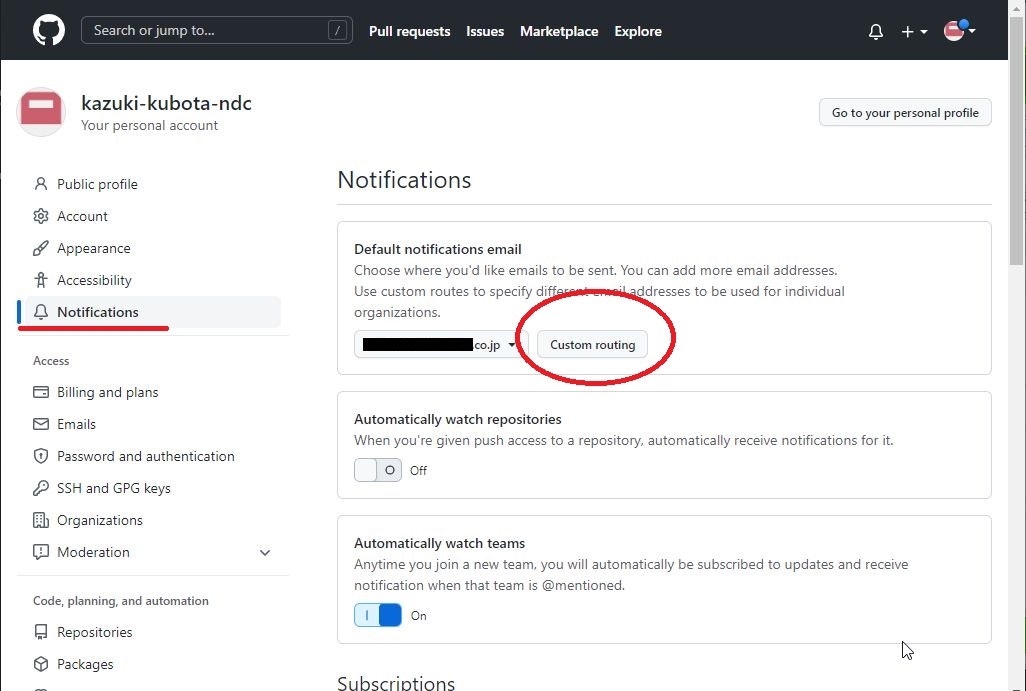Open Marketplace in top navigation
The width and height of the screenshot is (1026, 691).
coord(559,31)
